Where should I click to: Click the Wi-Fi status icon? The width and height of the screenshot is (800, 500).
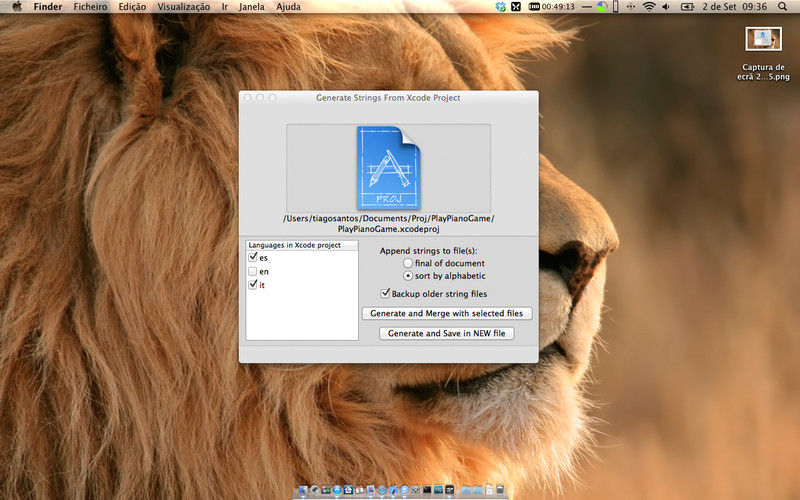(x=648, y=7)
